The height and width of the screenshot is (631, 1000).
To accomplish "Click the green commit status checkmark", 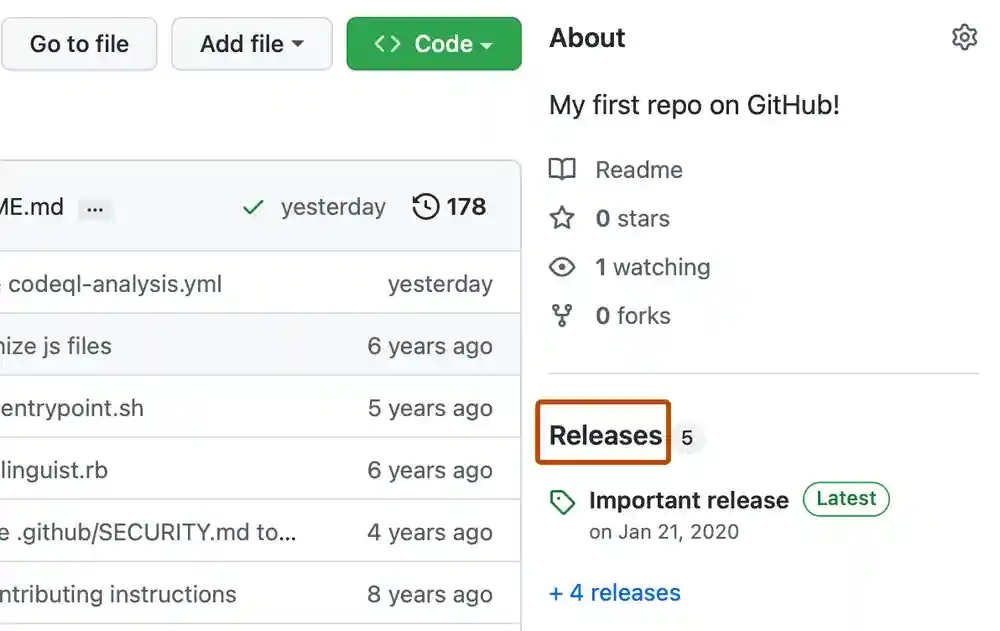I will [253, 207].
